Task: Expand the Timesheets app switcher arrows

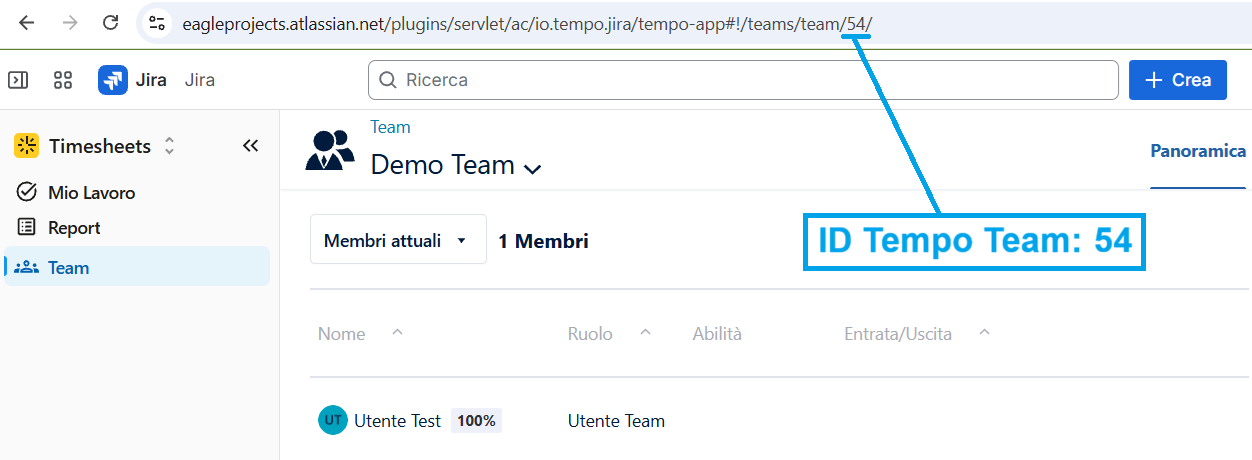Action: pos(169,146)
